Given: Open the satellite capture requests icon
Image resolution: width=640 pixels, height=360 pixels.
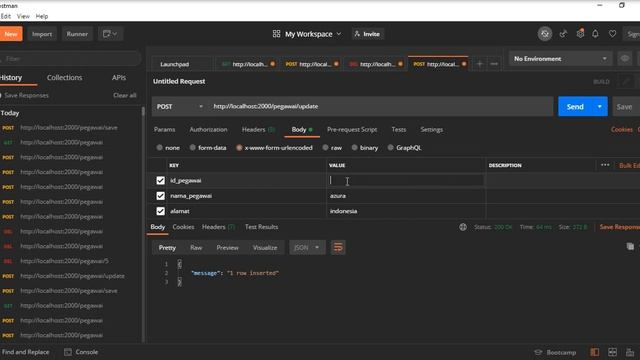Looking at the screenshot, I should [x=563, y=34].
